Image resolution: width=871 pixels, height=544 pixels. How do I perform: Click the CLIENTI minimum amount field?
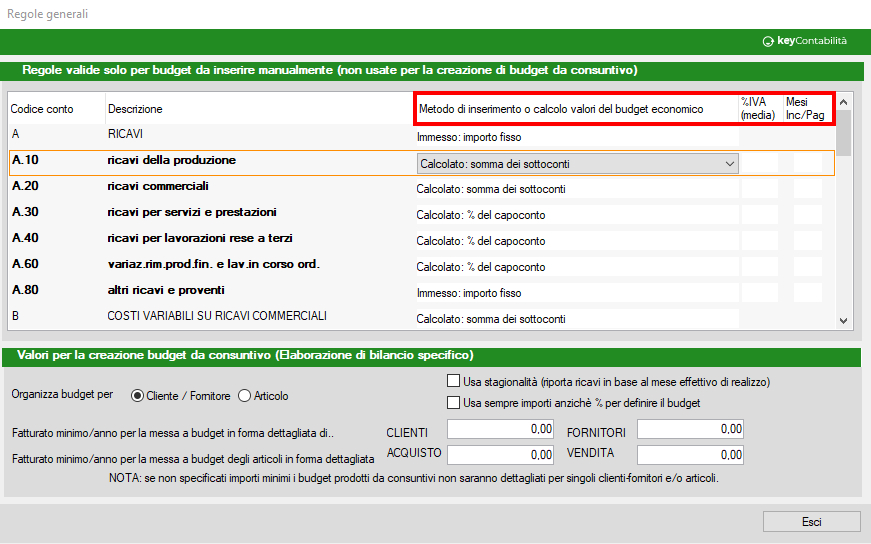[500, 429]
